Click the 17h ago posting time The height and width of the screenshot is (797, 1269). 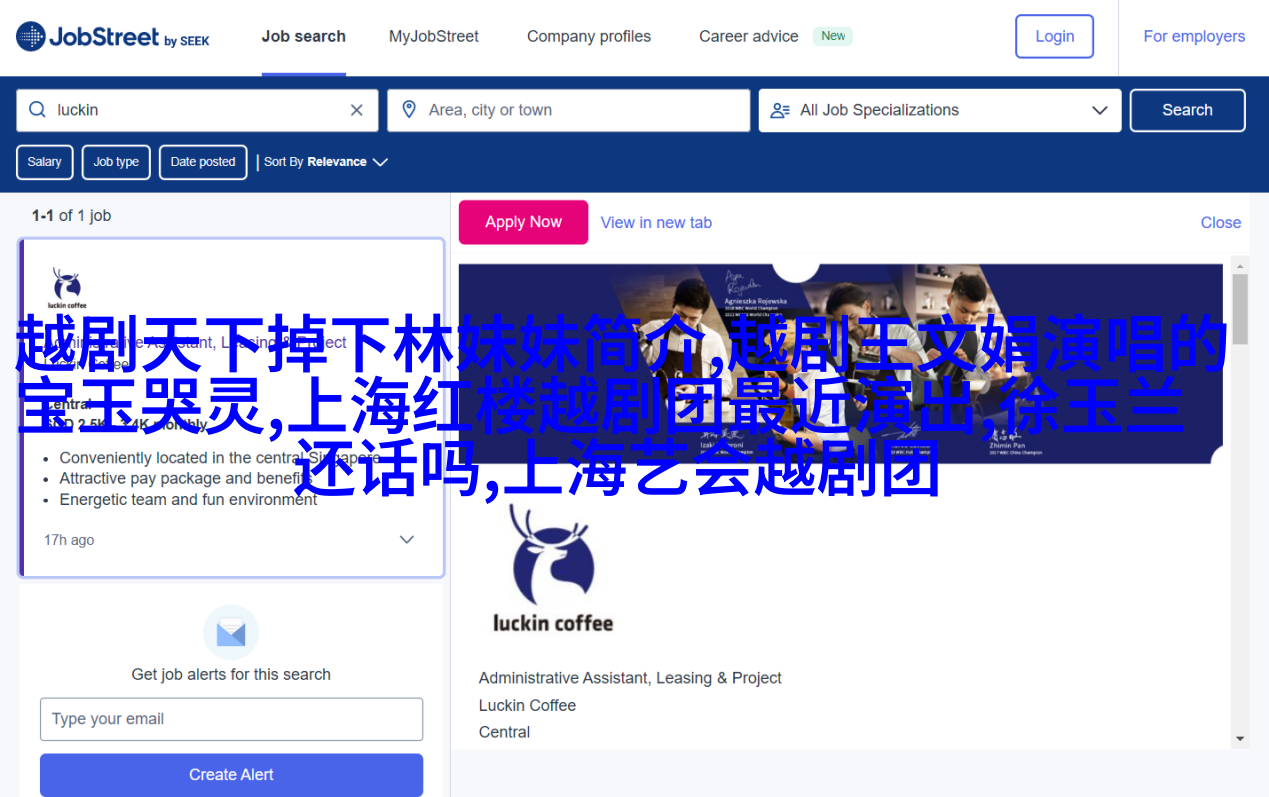pos(69,540)
